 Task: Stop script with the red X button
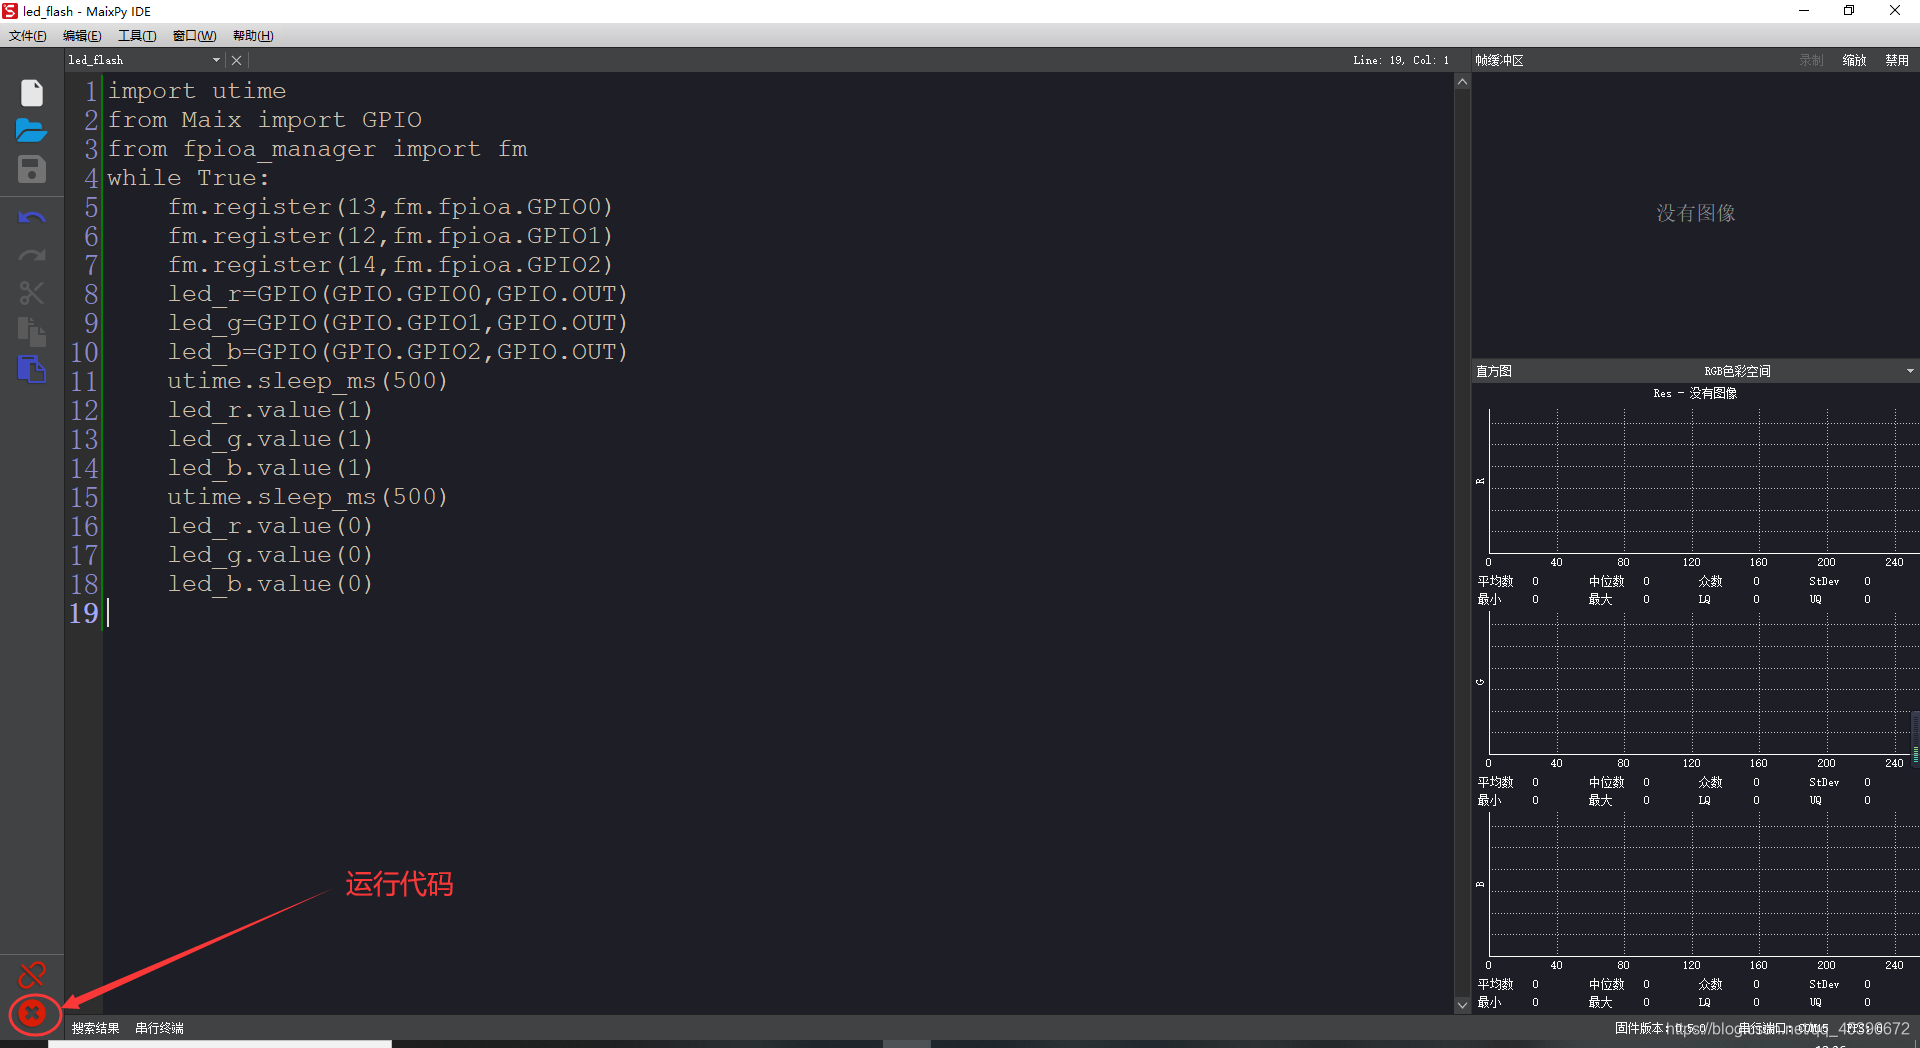pyautogui.click(x=32, y=1014)
